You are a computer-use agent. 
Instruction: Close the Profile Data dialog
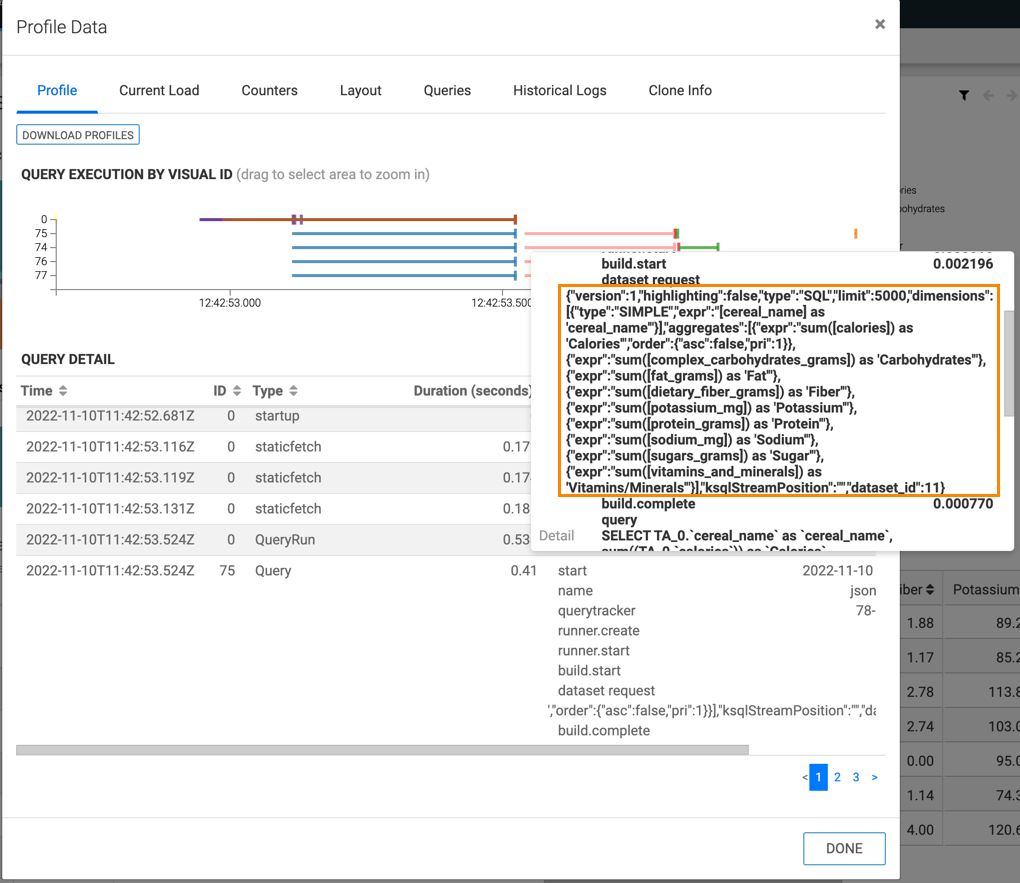pyautogui.click(x=880, y=24)
